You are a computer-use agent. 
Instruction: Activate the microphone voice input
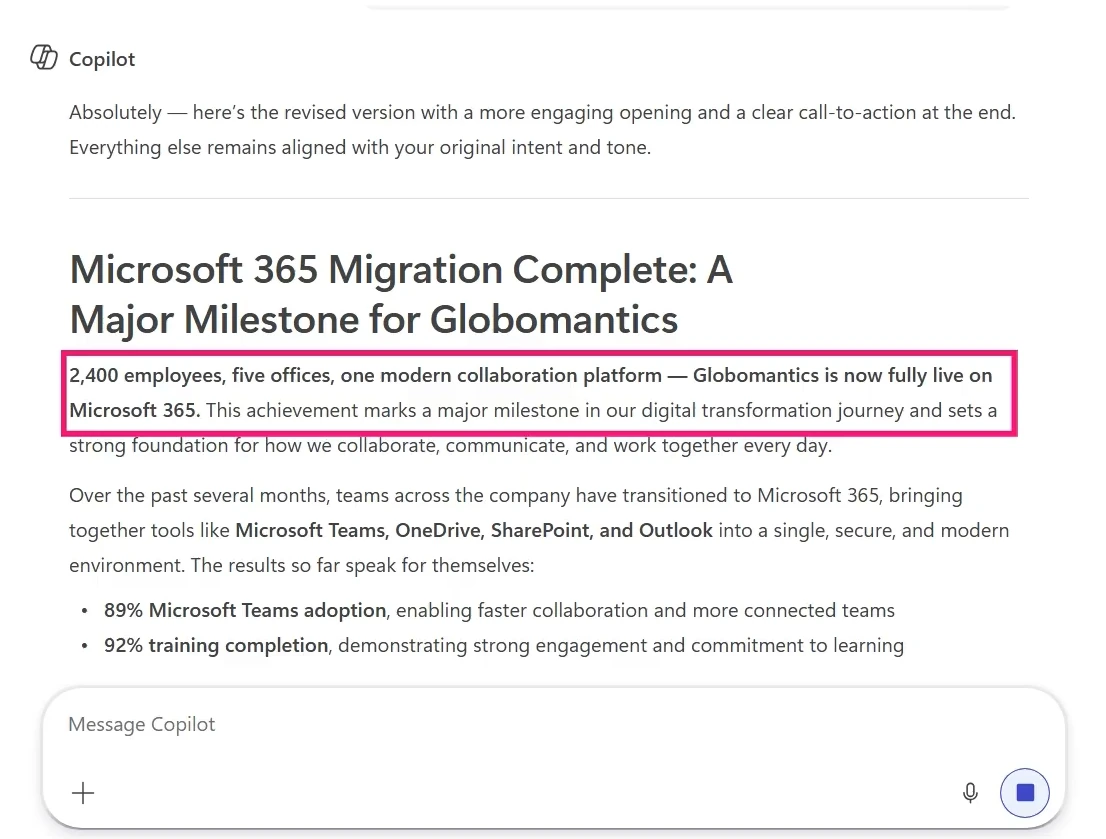970,793
